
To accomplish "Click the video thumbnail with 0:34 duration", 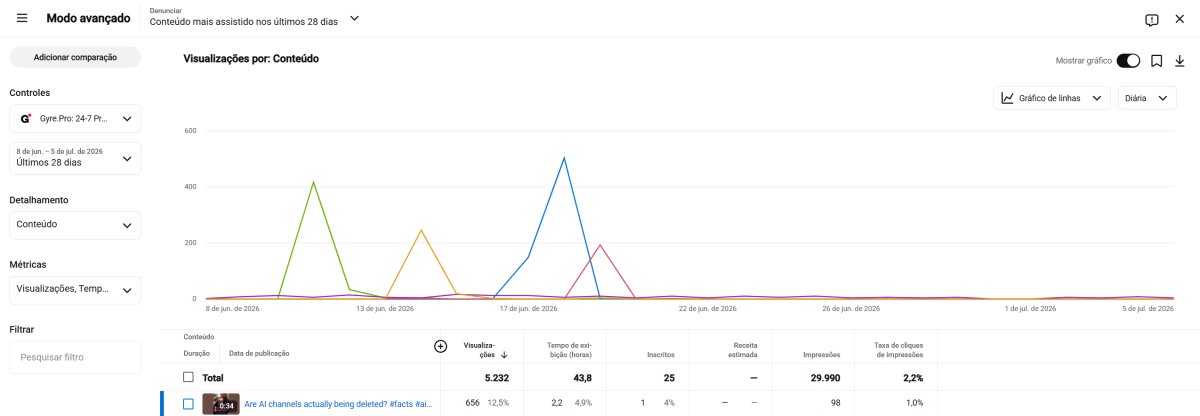I will pos(220,403).
